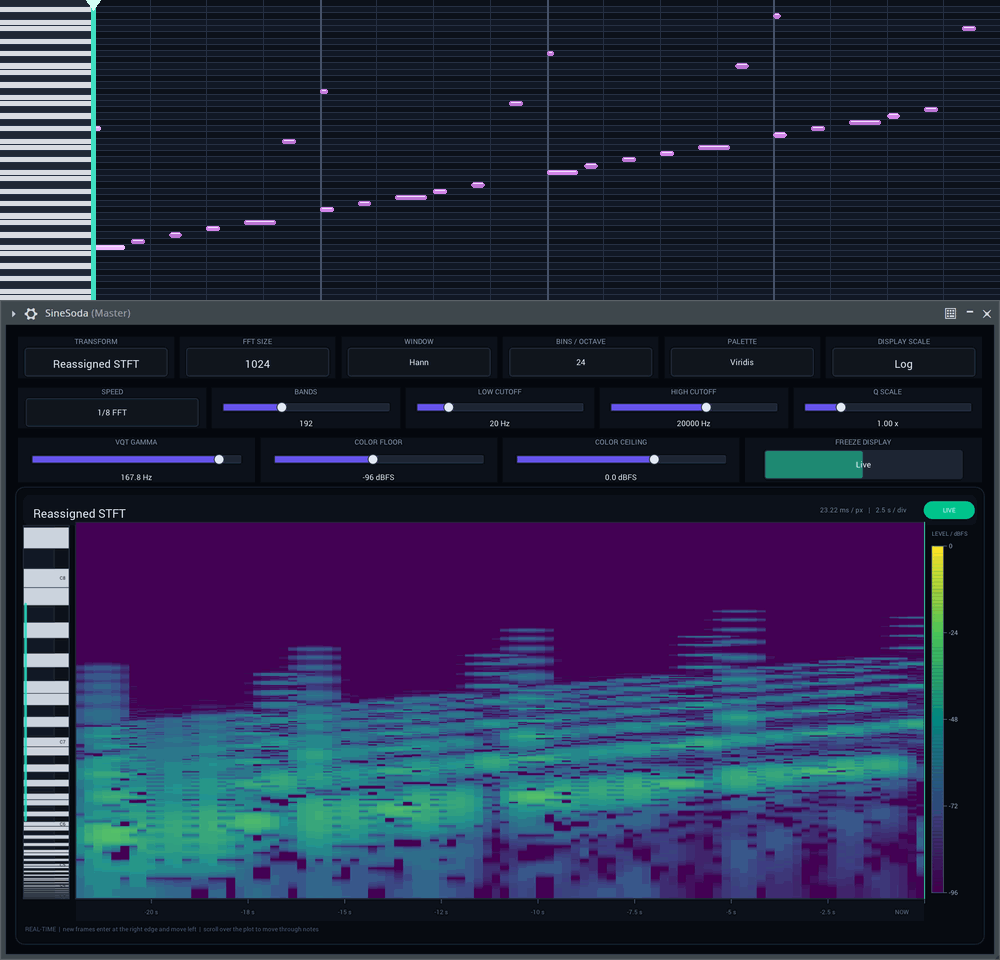This screenshot has height=960, width=1000.
Task: Open the Display Scale dropdown showing Log
Action: click(903, 363)
